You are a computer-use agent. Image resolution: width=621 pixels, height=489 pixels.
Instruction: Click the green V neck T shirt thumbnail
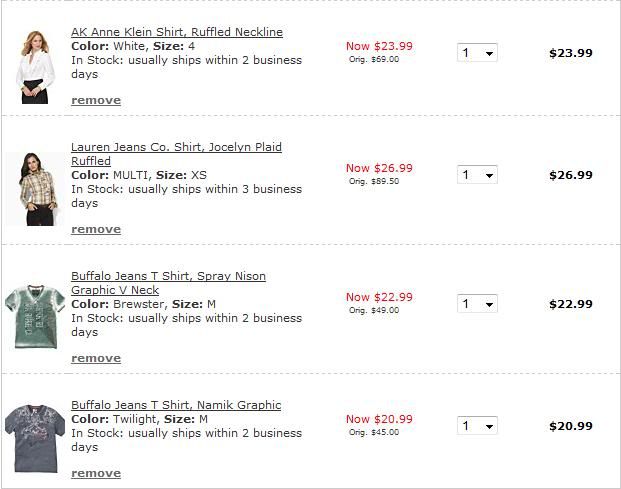click(x=35, y=317)
